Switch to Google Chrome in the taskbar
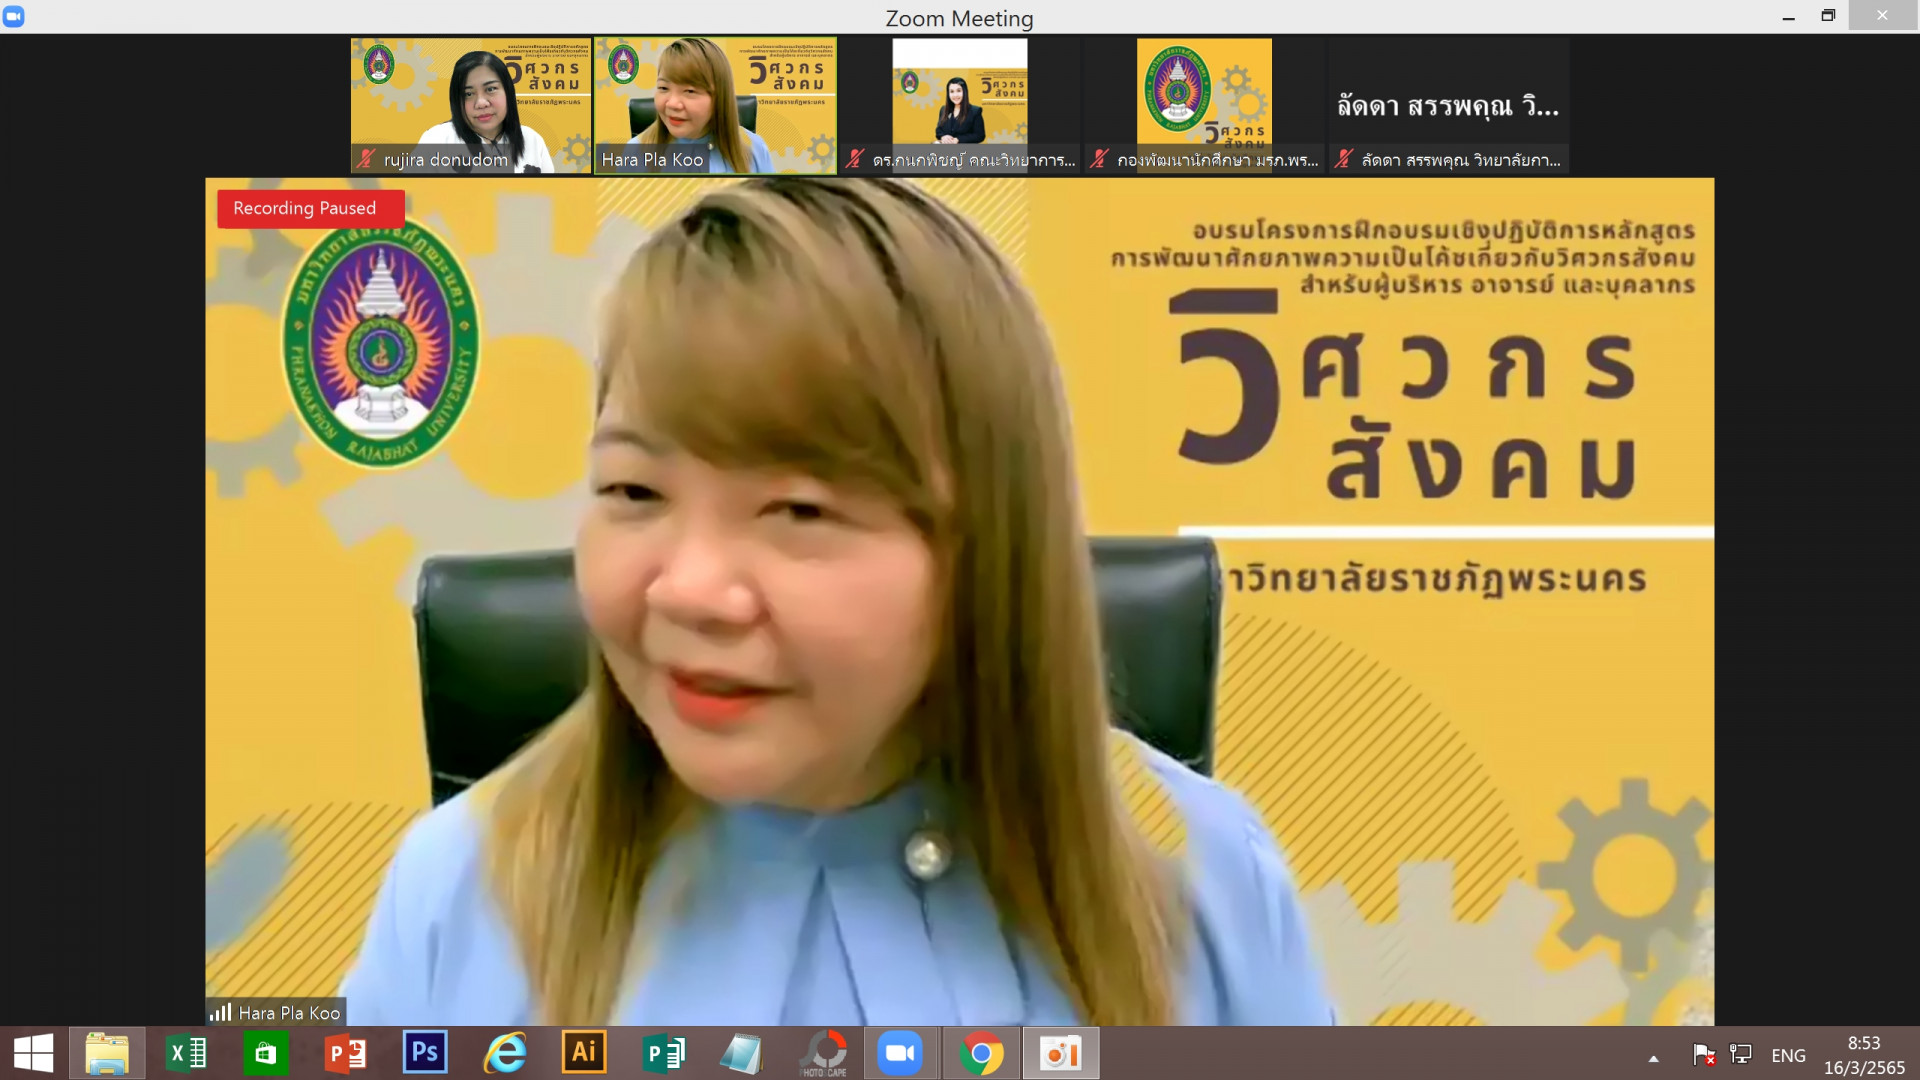This screenshot has height=1080, width=1920. (x=981, y=1053)
